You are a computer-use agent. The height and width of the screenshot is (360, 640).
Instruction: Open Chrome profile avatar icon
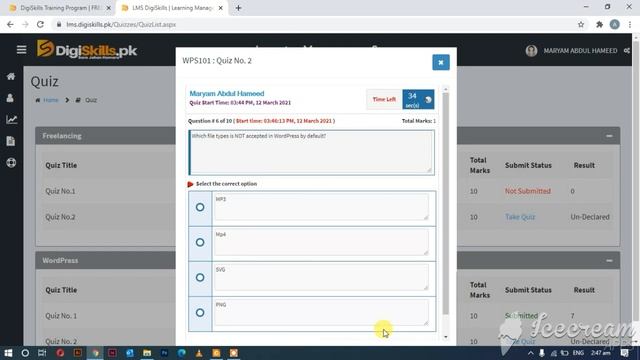(x=615, y=24)
